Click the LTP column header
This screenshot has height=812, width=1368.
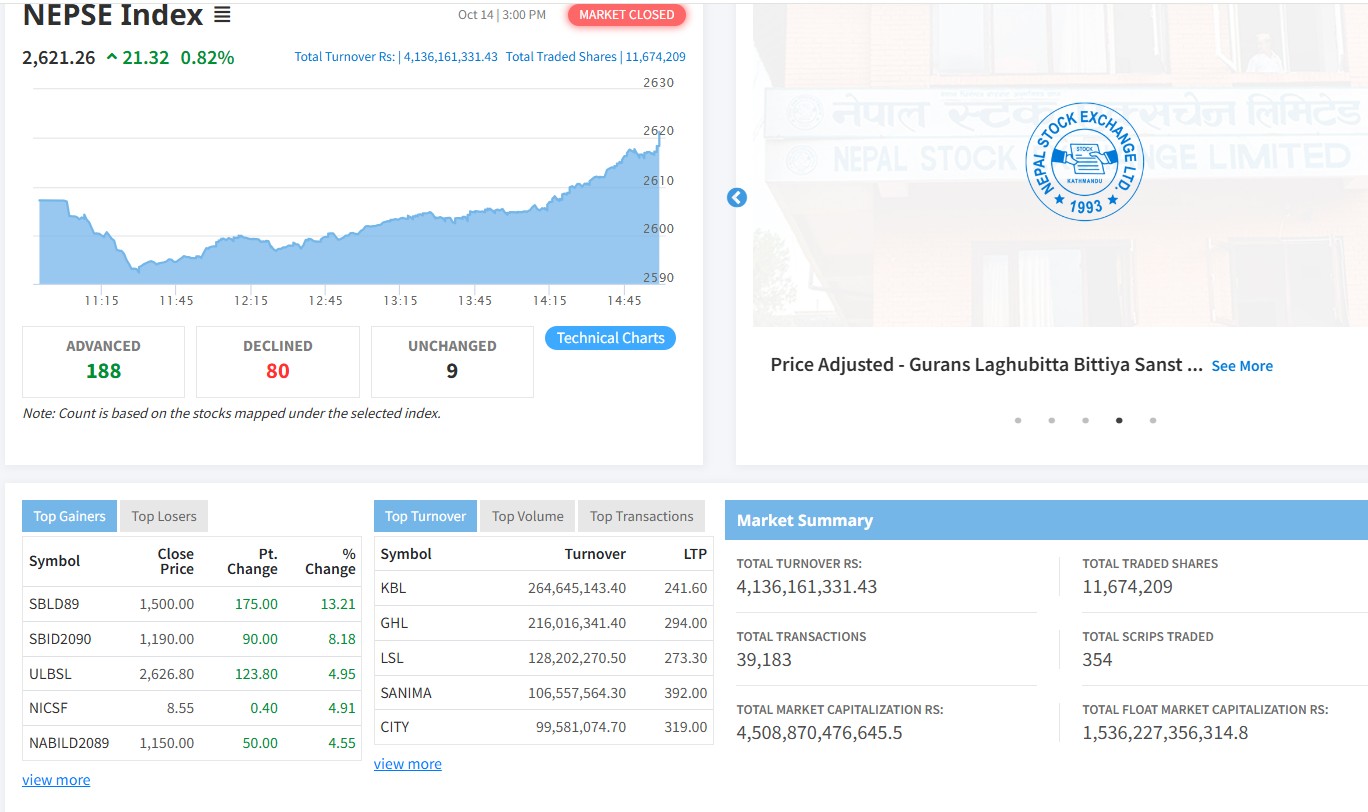pos(695,554)
